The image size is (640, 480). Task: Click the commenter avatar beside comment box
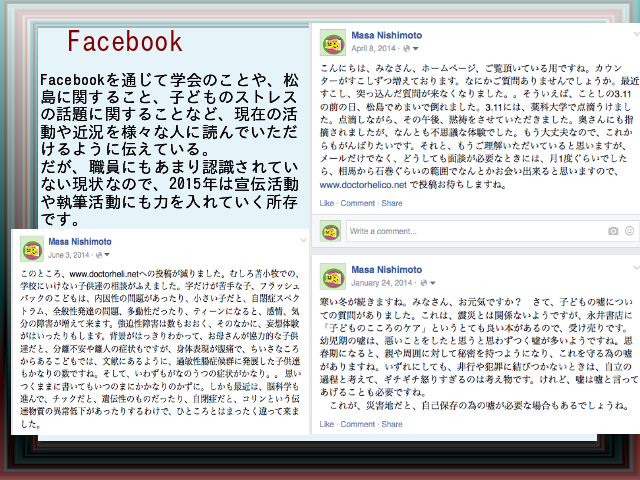pyautogui.click(x=330, y=231)
